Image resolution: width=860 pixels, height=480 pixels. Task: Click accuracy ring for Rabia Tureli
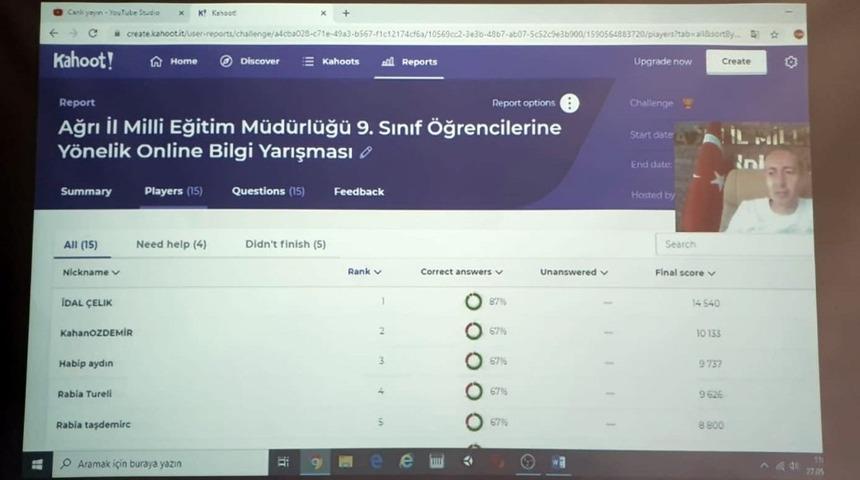[x=474, y=391]
